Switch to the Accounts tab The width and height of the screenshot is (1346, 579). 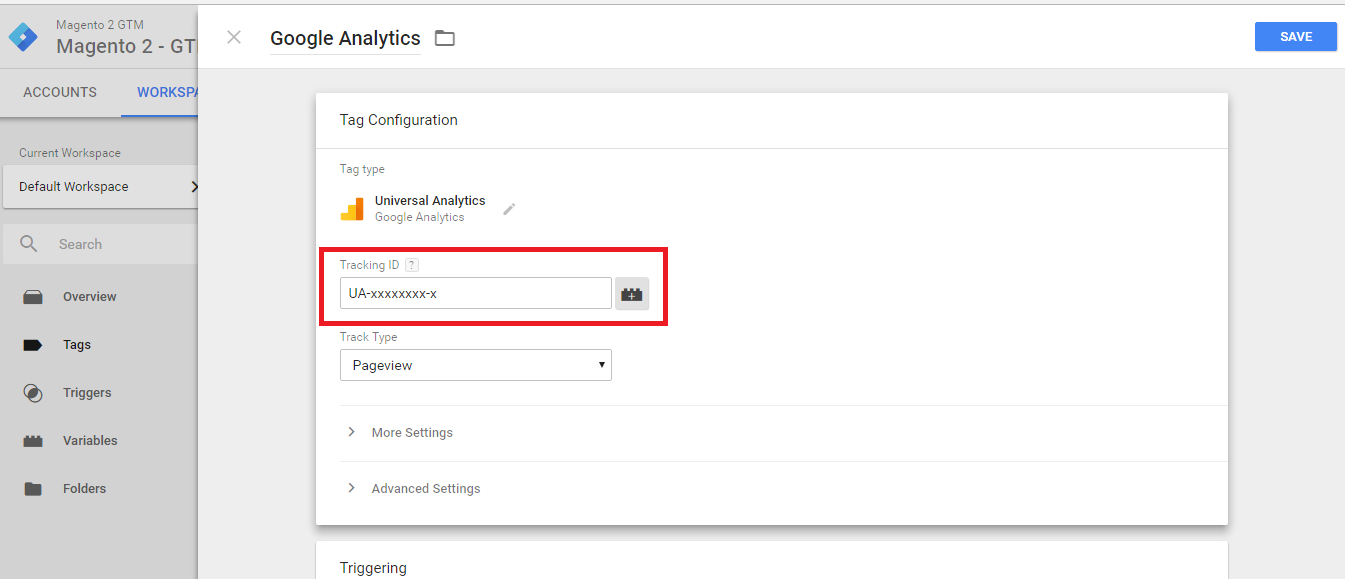60,92
